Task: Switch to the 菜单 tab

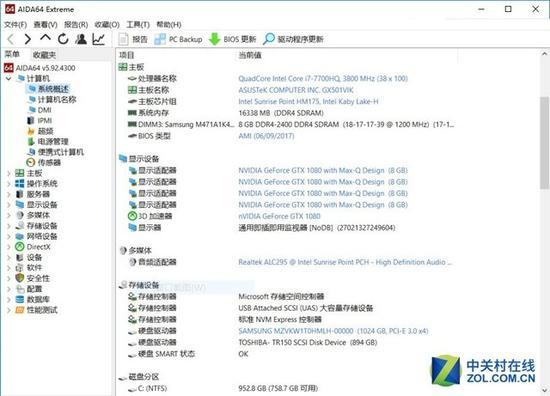Action: [12, 54]
